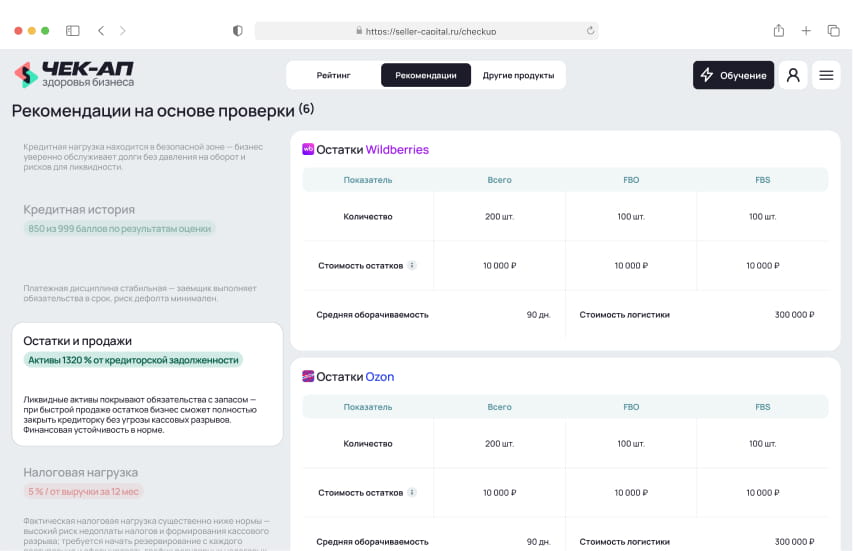Open the Другие продукты tab
The height and width of the screenshot is (551, 853).
pyautogui.click(x=518, y=75)
